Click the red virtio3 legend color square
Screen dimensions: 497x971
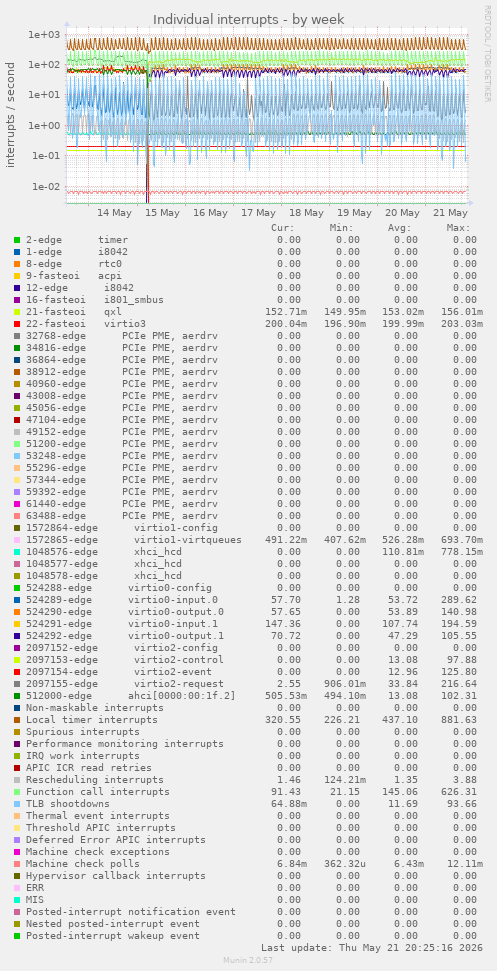17,324
